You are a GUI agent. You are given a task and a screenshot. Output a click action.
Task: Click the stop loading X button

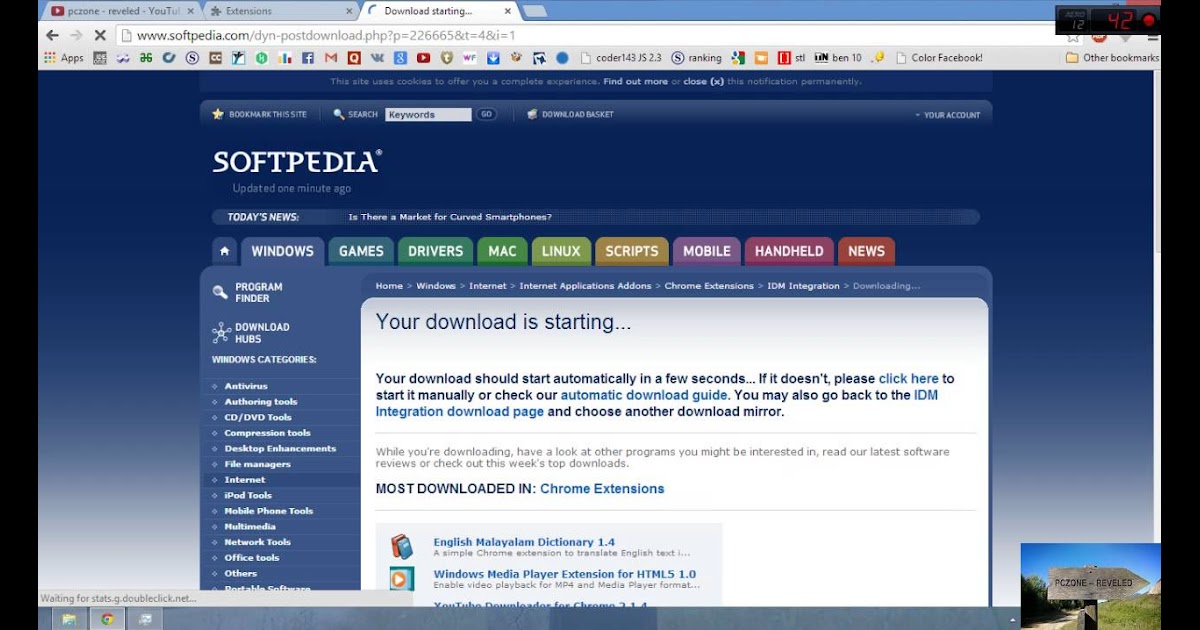[x=100, y=35]
